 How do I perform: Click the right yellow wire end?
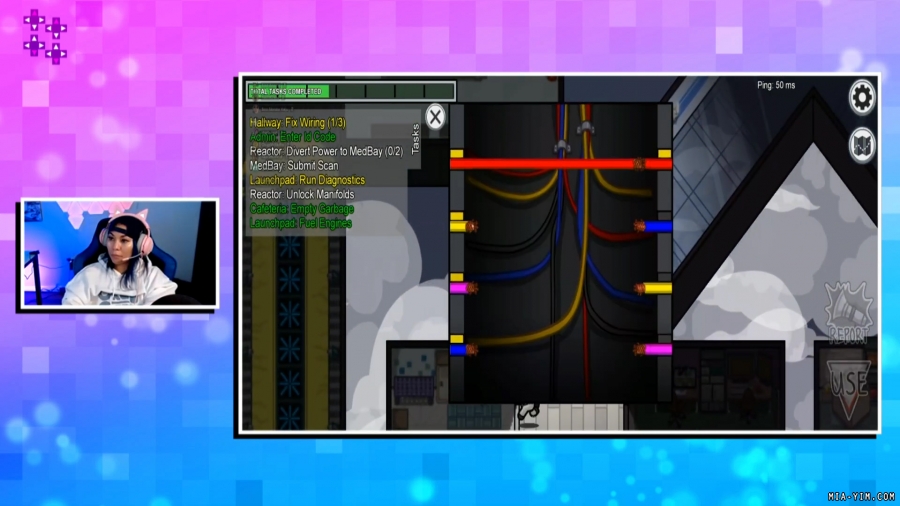point(655,288)
